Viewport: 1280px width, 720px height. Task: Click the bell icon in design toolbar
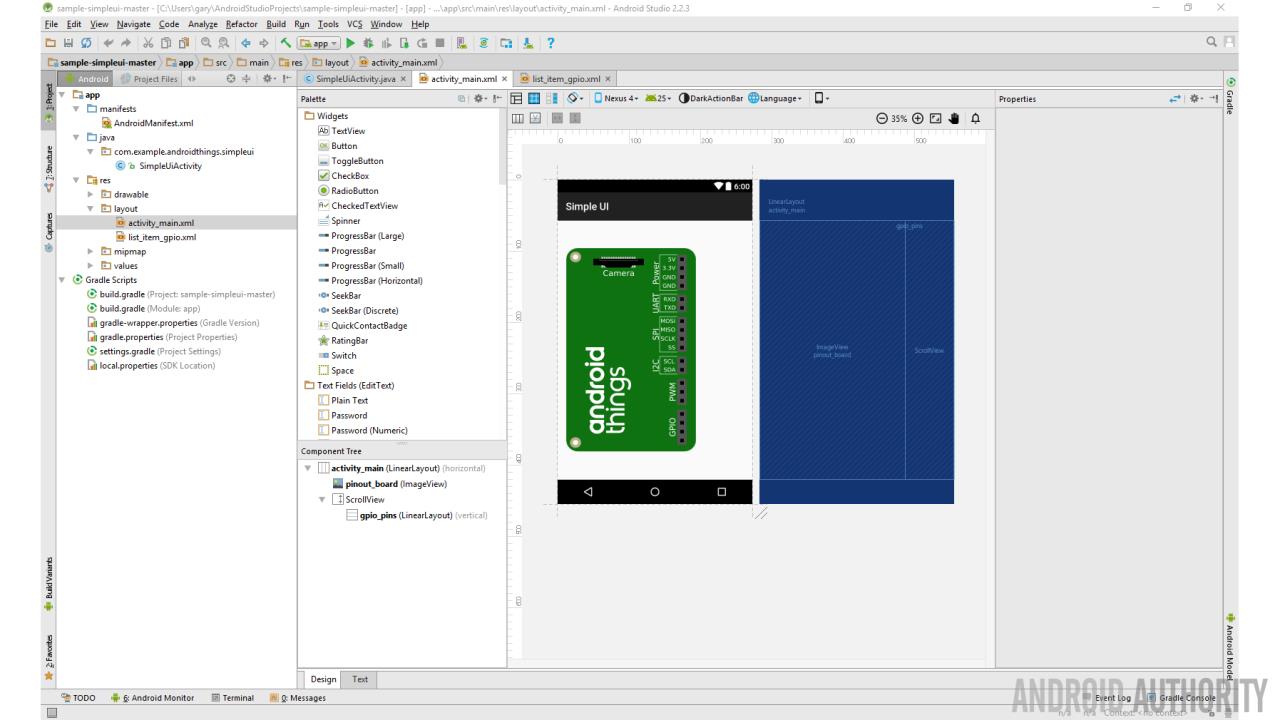pyautogui.click(x=975, y=119)
